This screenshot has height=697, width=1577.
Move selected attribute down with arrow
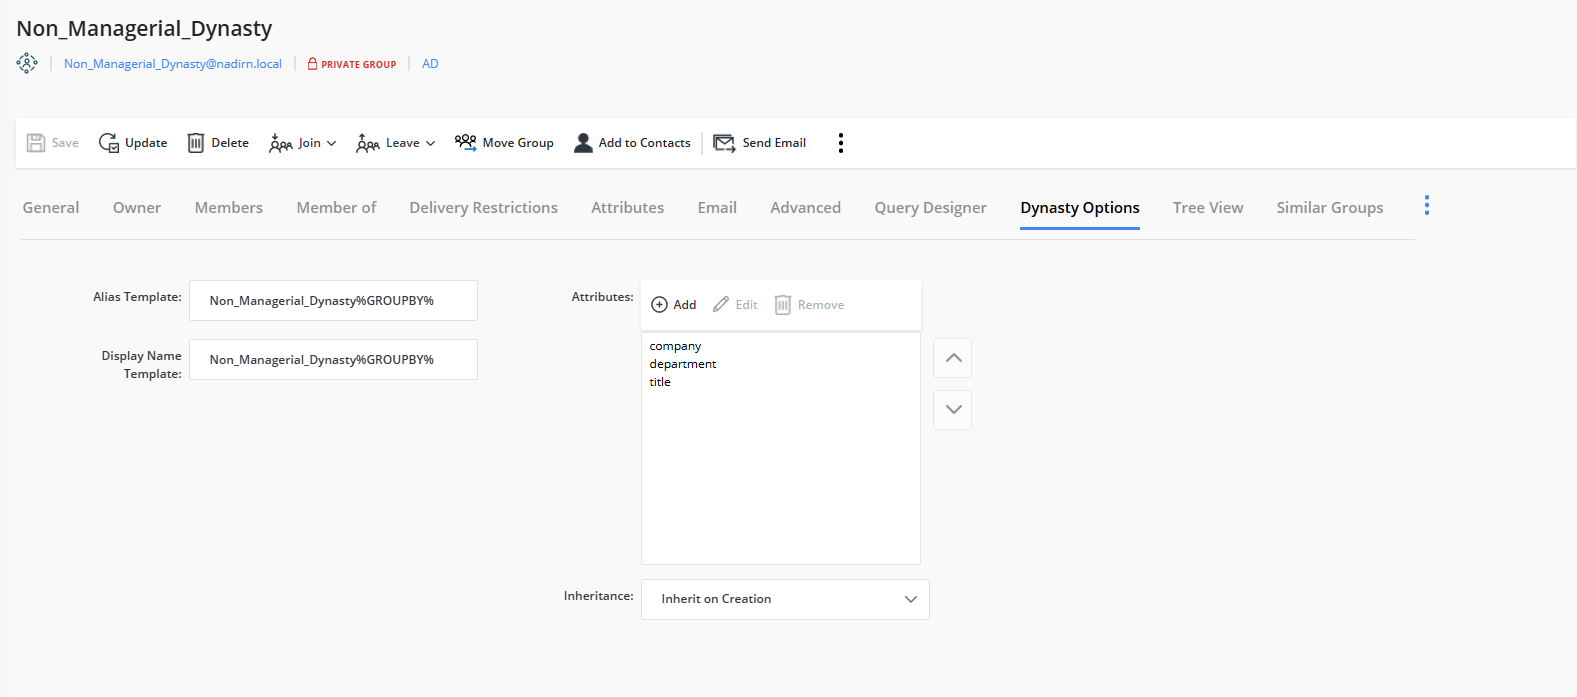click(953, 409)
